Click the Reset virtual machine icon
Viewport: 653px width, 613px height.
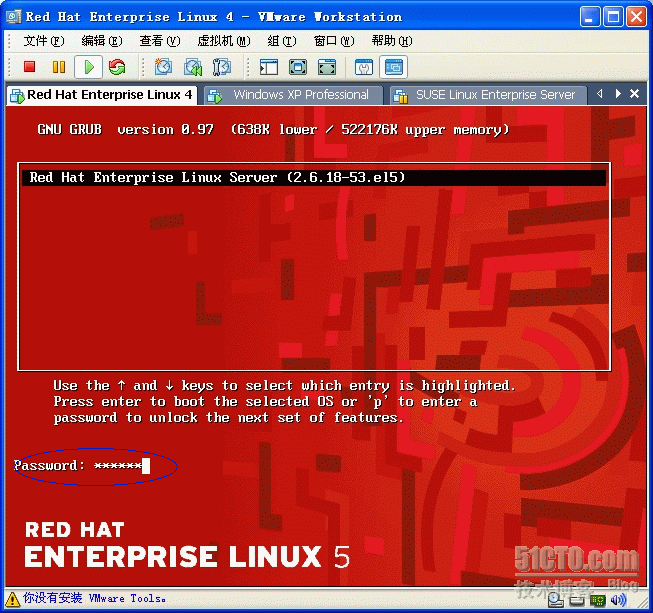click(117, 67)
